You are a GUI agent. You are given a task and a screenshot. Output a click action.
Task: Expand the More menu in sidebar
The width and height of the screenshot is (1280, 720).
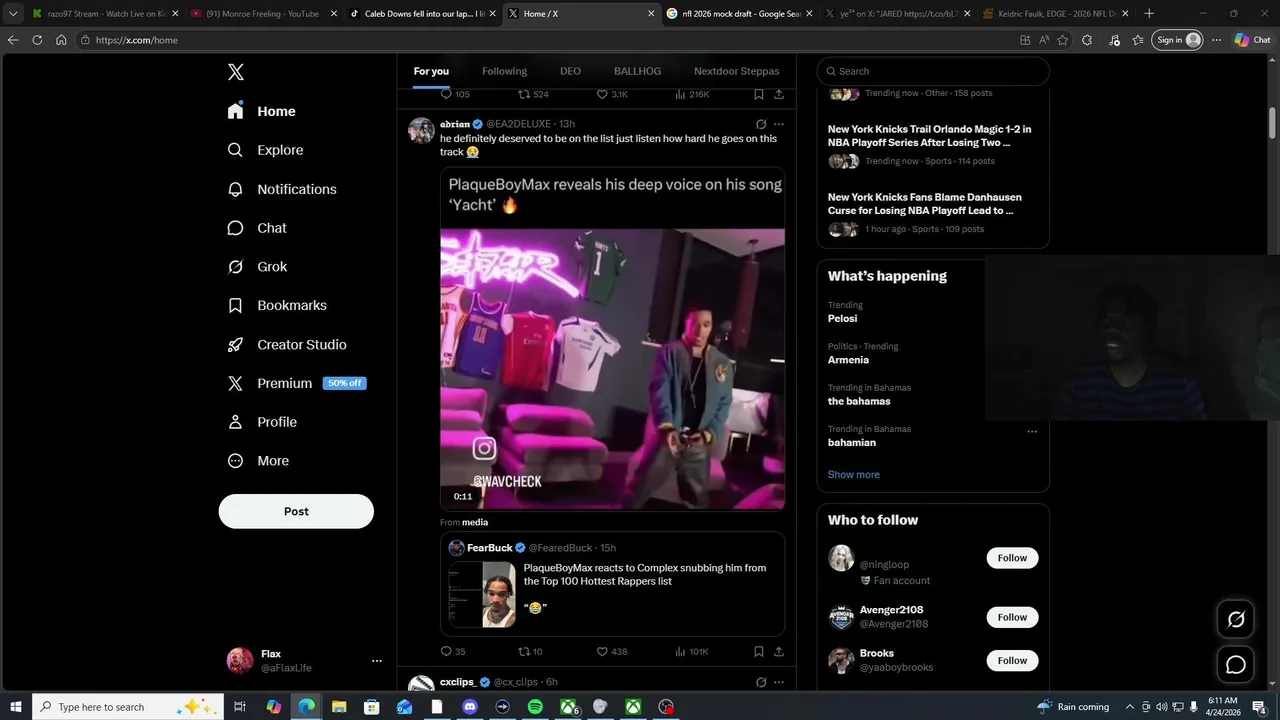click(x=258, y=461)
